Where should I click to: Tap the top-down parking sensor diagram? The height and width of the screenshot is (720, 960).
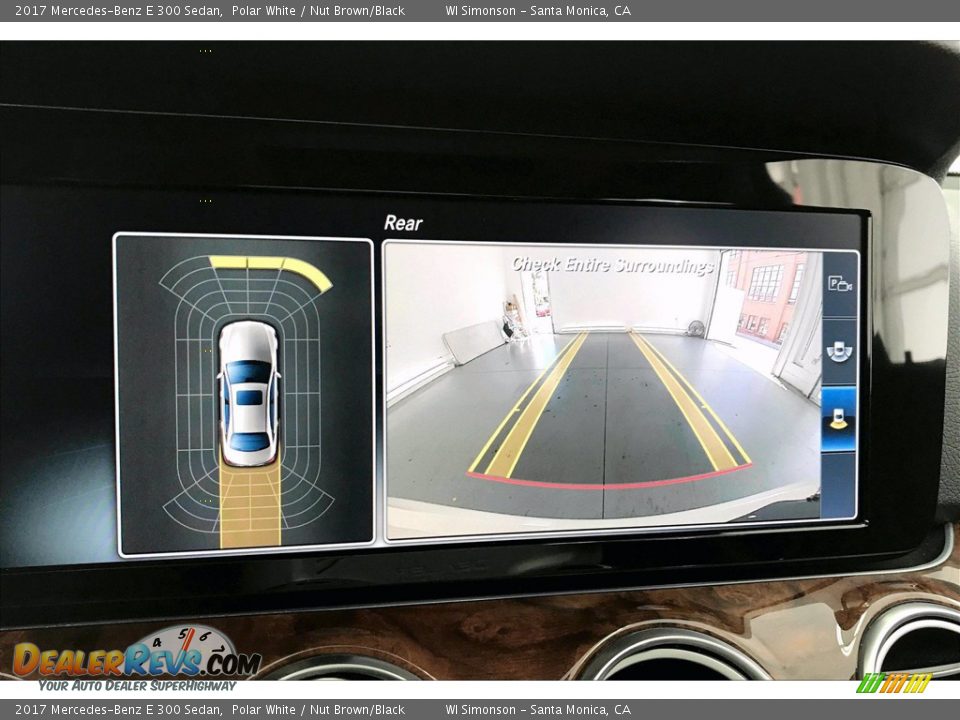244,394
